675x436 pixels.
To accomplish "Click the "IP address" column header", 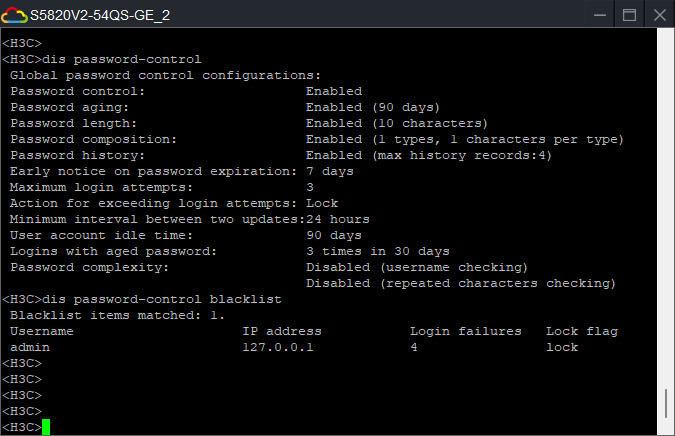I will [x=282, y=331].
